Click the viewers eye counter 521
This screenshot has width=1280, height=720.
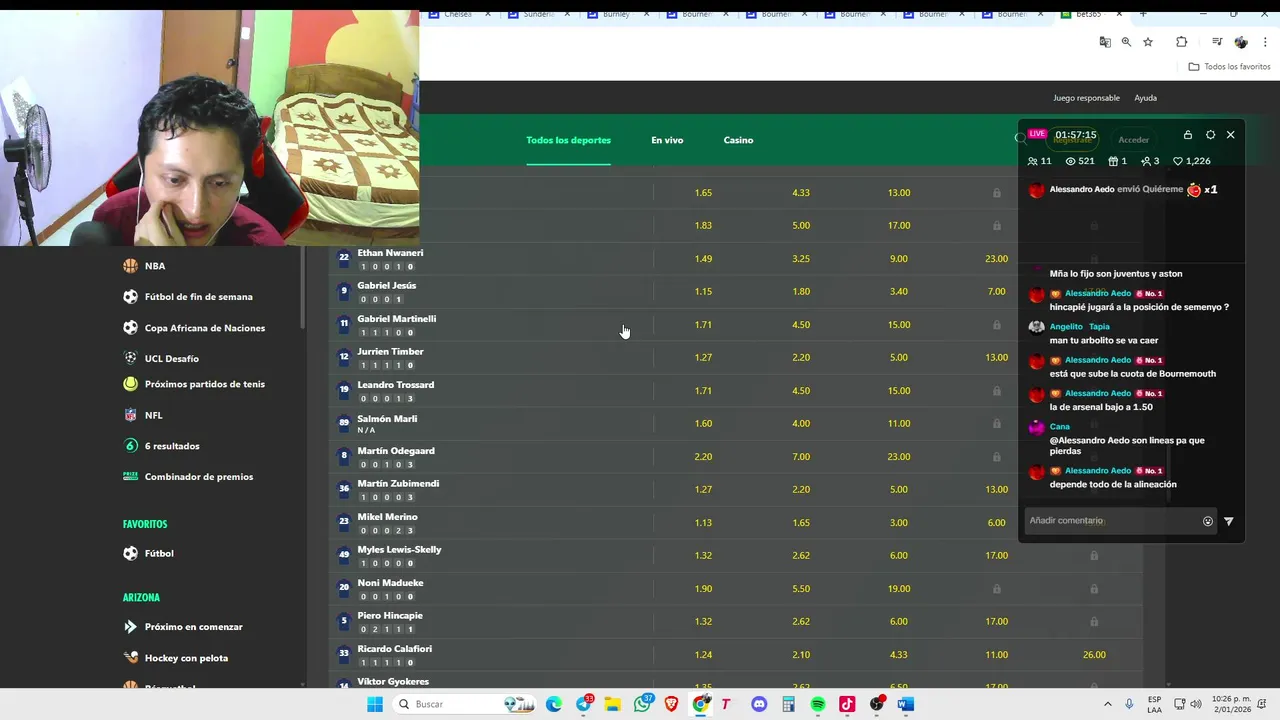pos(1080,161)
